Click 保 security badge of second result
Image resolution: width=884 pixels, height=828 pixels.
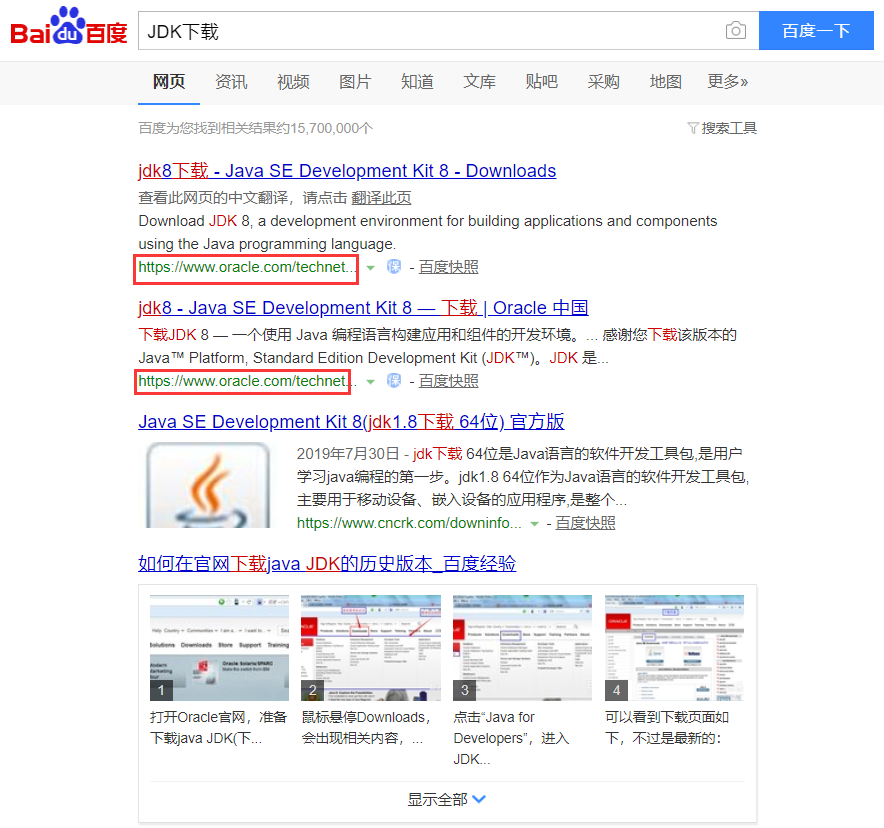click(394, 381)
